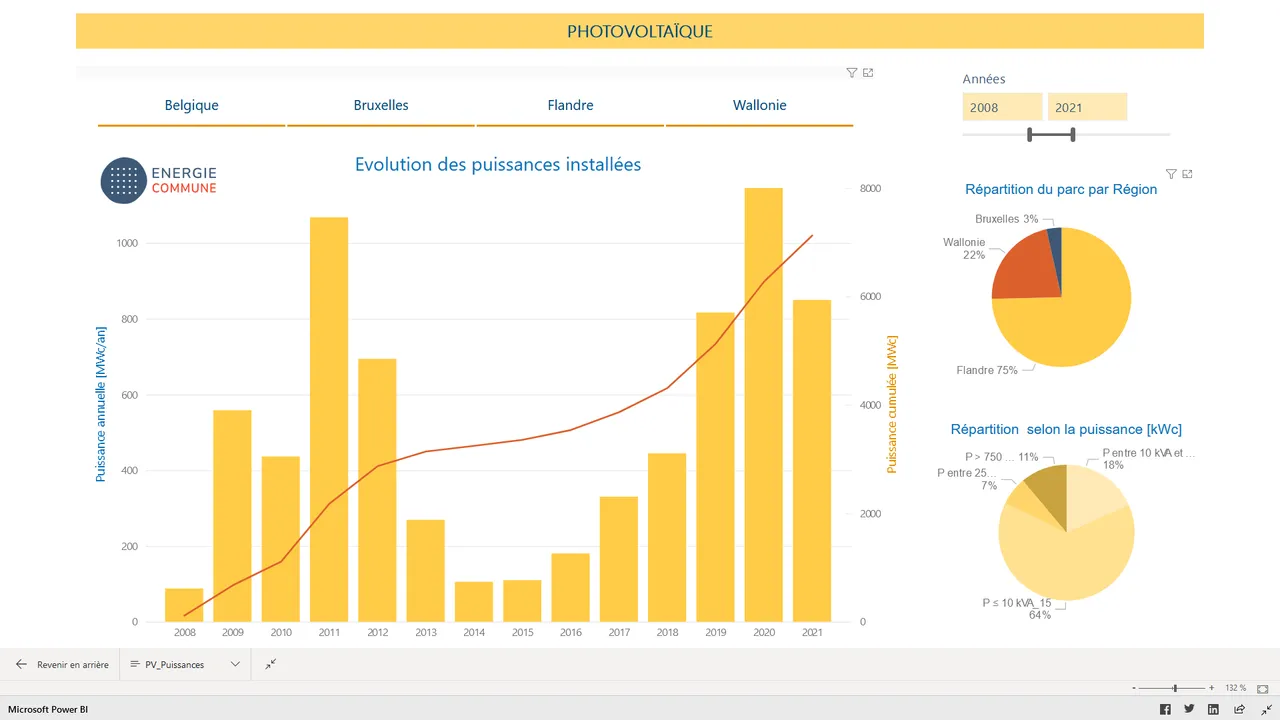Click the filter icon above the Région pie chart
This screenshot has width=1280, height=720.
1172,174
